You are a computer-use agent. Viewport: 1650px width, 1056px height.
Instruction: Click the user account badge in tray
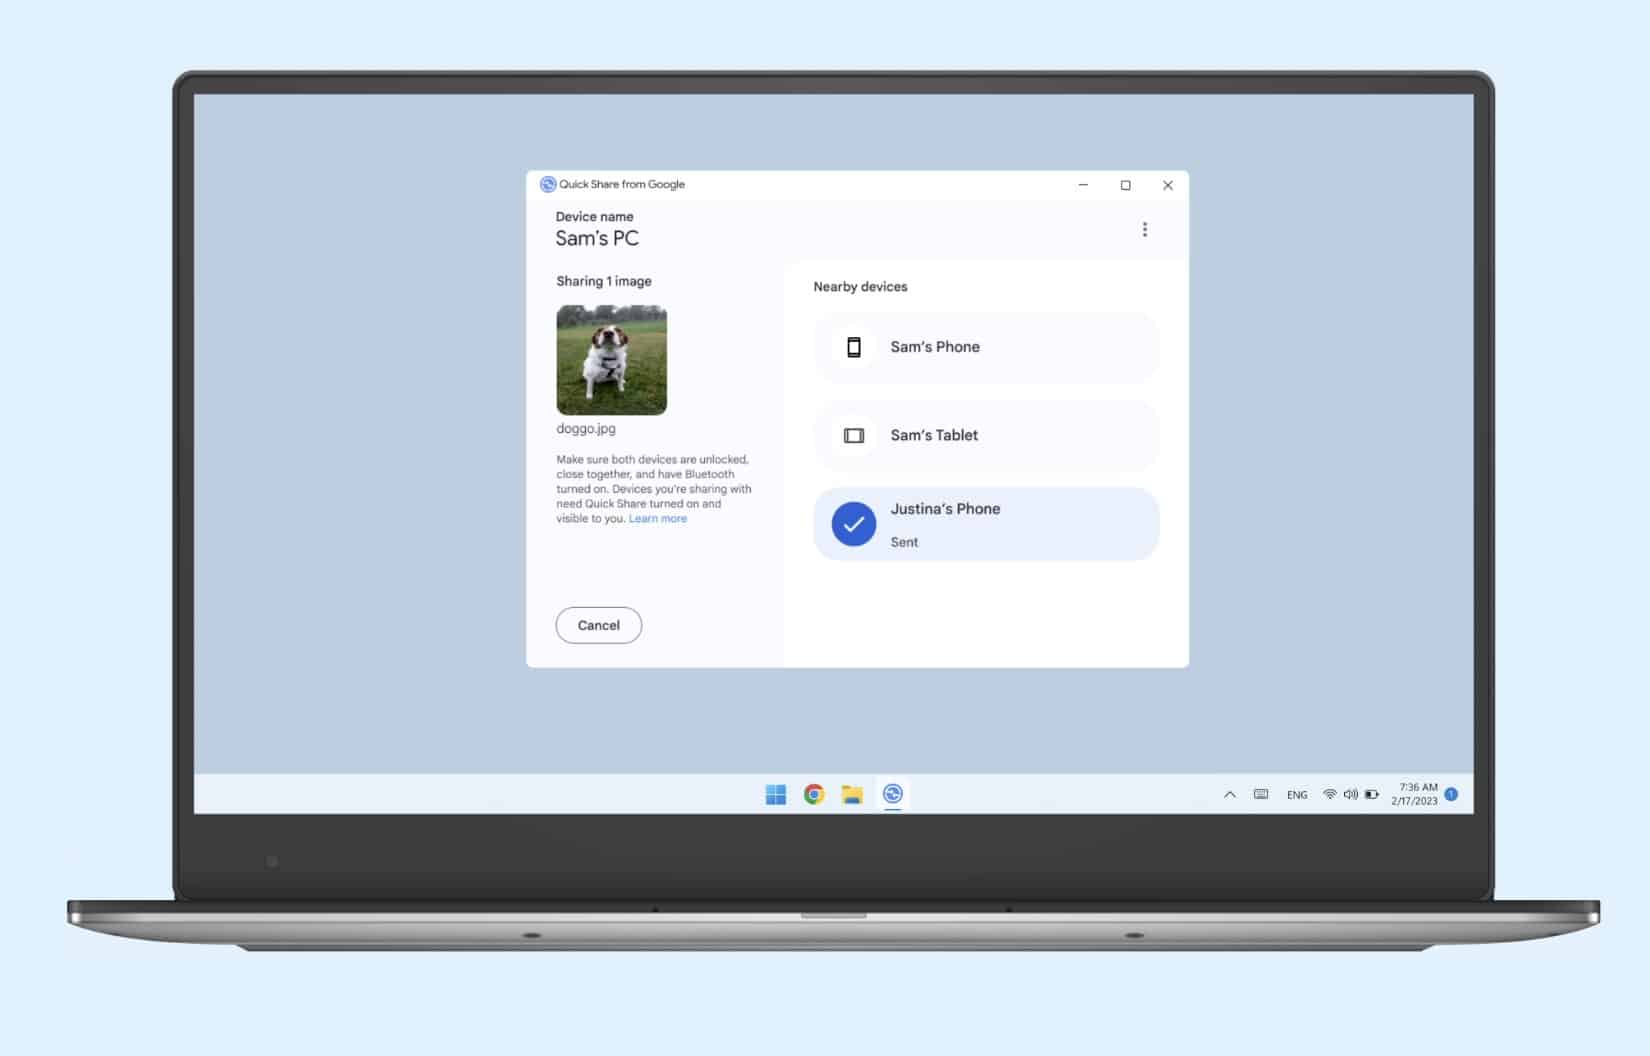(1451, 794)
